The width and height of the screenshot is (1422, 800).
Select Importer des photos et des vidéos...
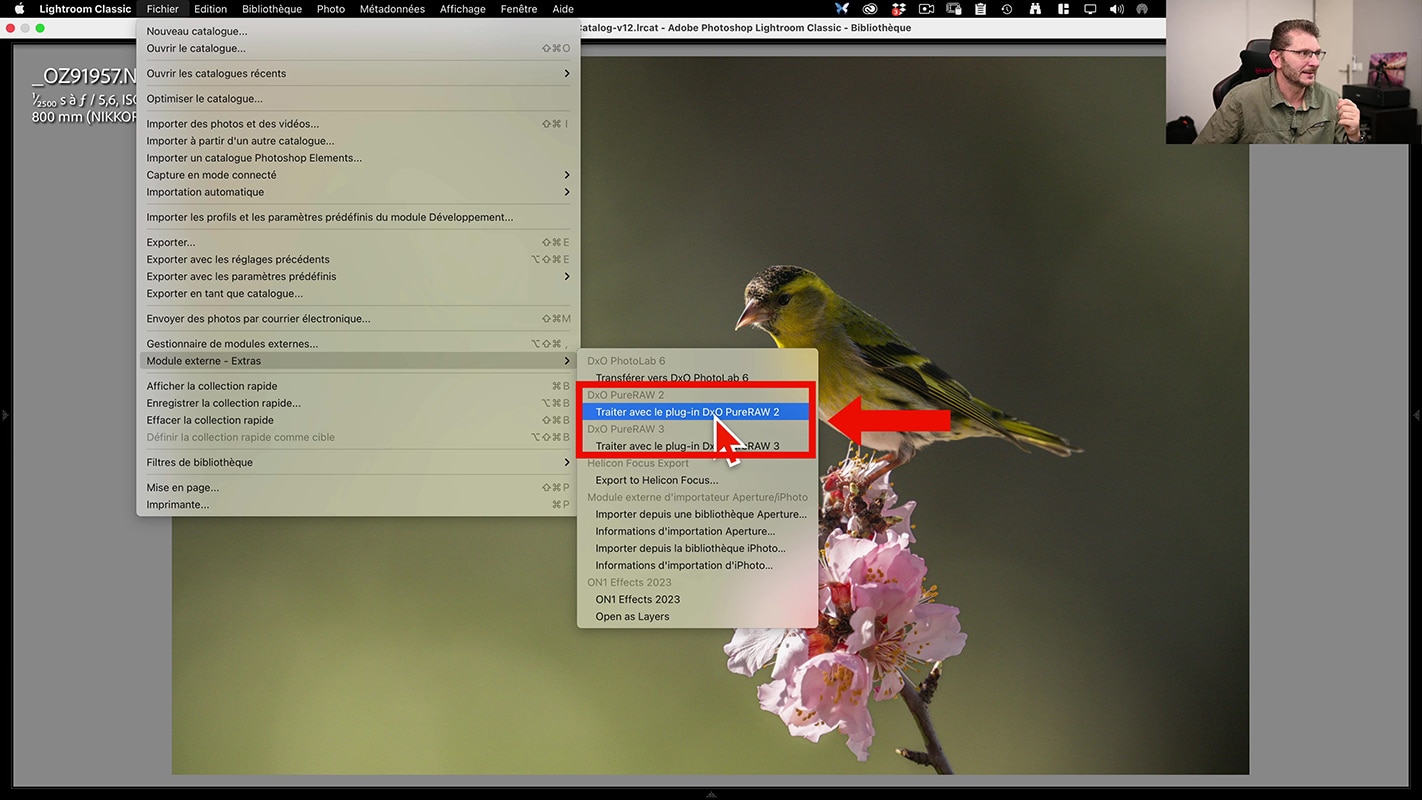(x=358, y=124)
